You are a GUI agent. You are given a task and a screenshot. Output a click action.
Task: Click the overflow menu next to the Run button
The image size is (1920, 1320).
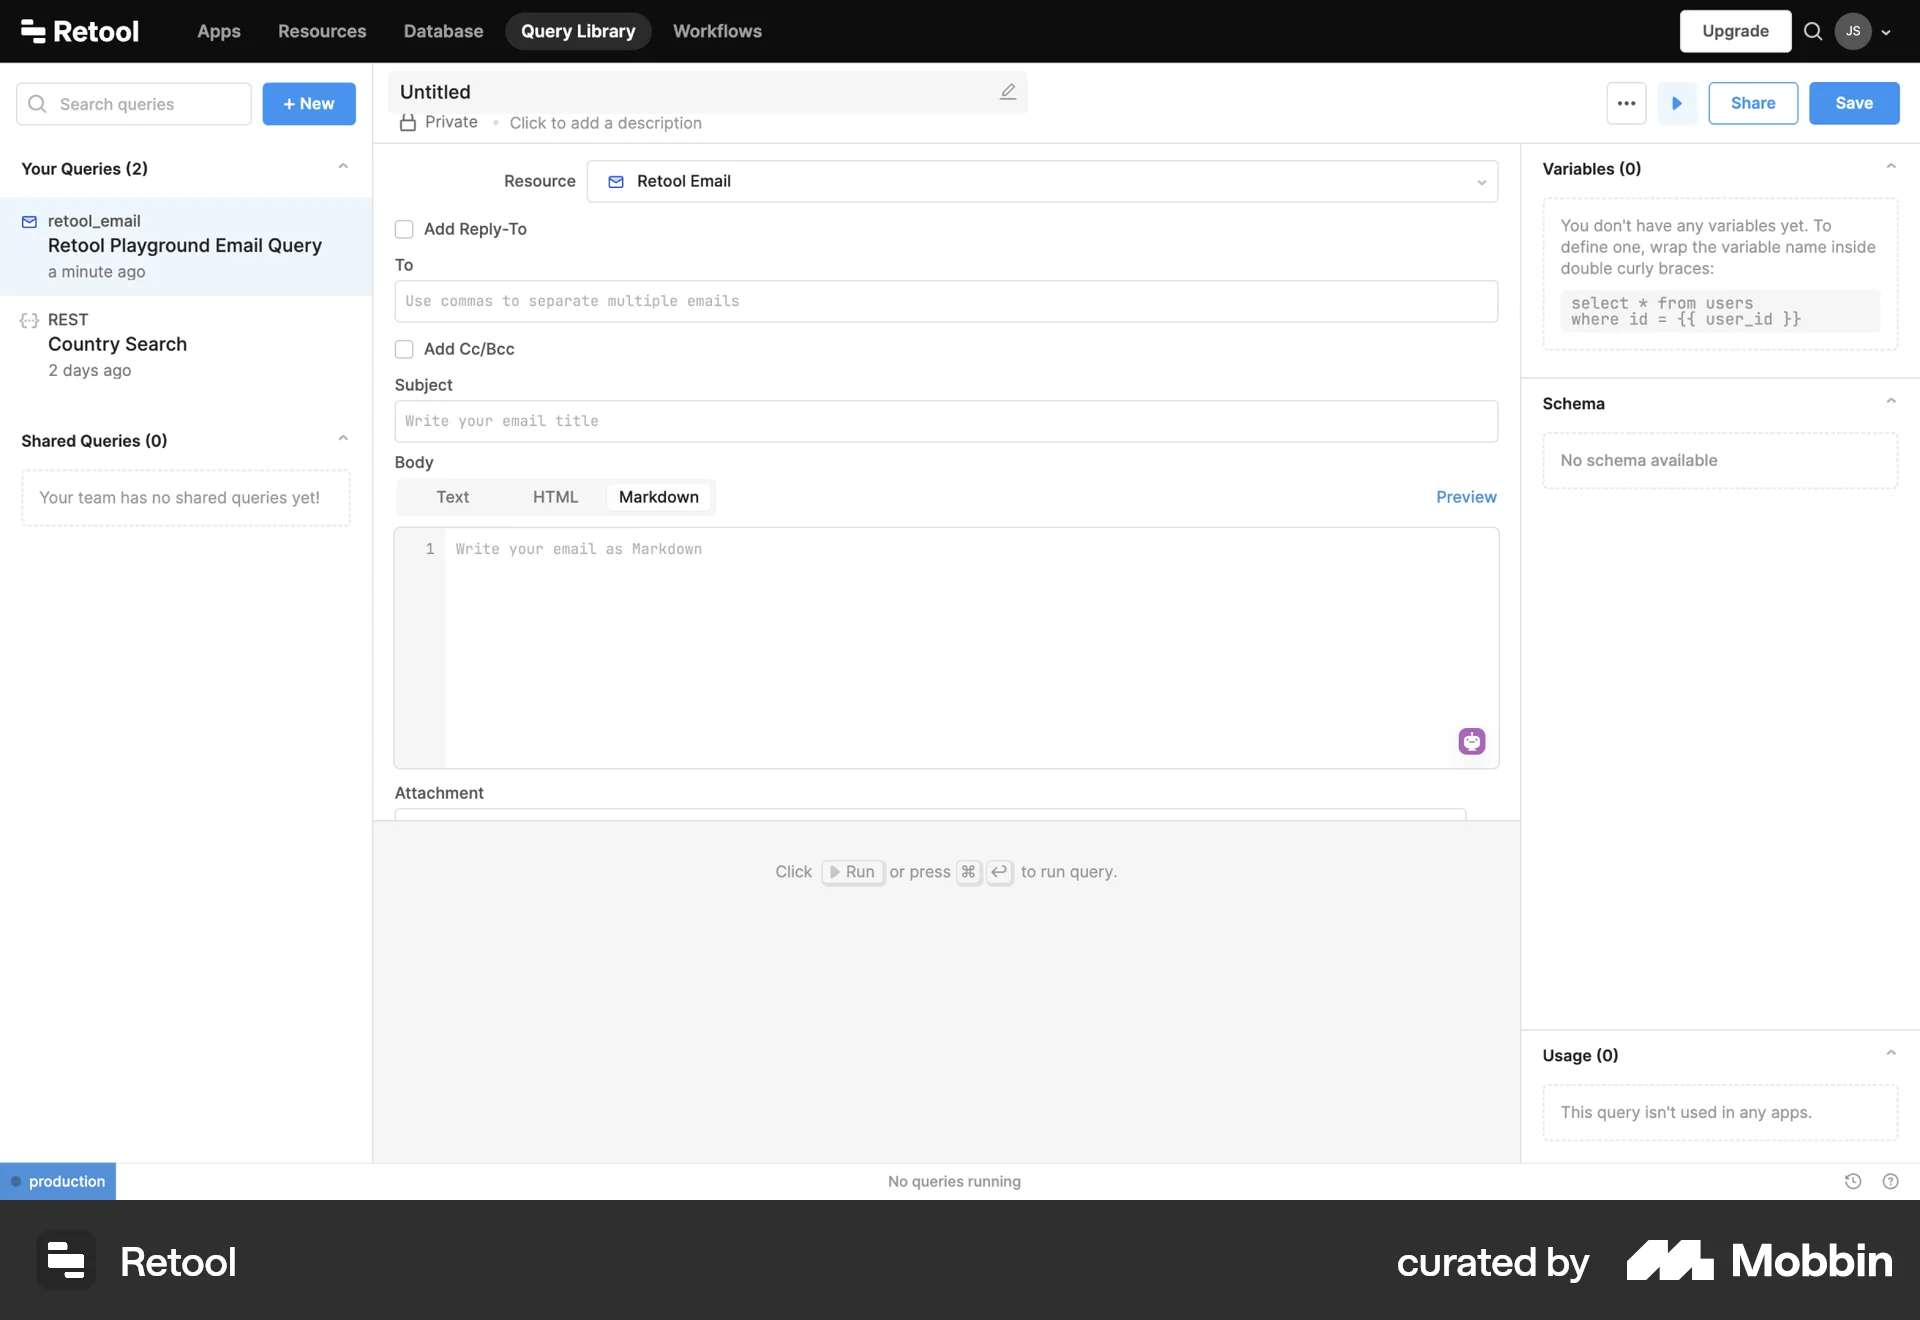(1626, 103)
